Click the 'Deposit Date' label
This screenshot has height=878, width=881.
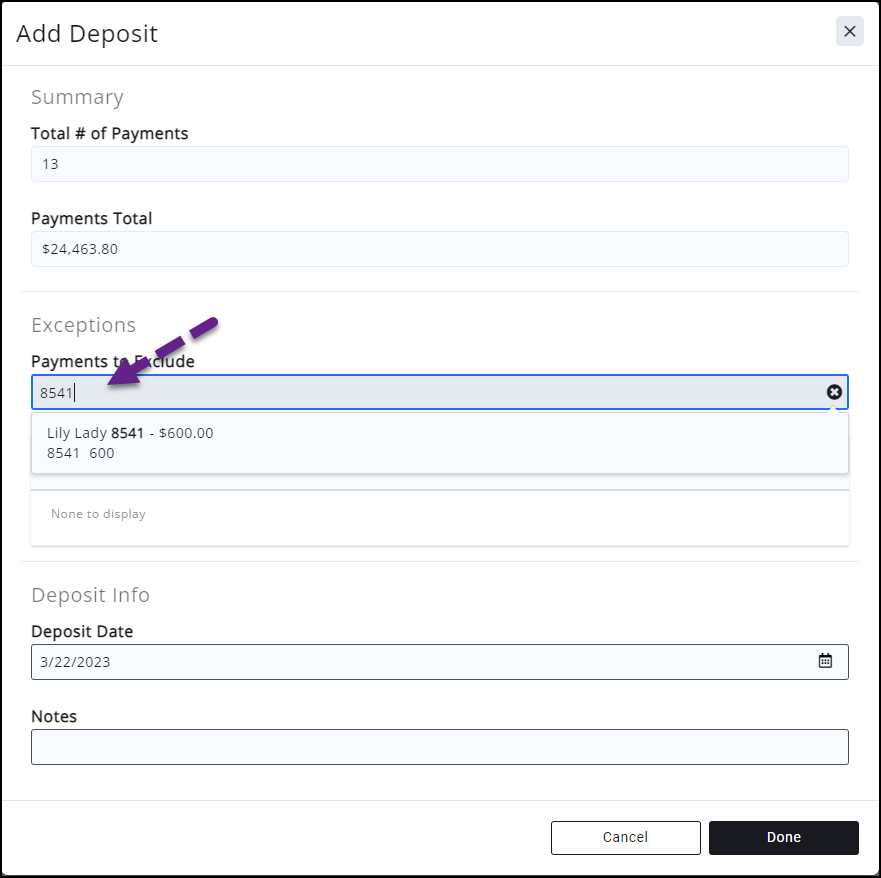click(x=82, y=631)
